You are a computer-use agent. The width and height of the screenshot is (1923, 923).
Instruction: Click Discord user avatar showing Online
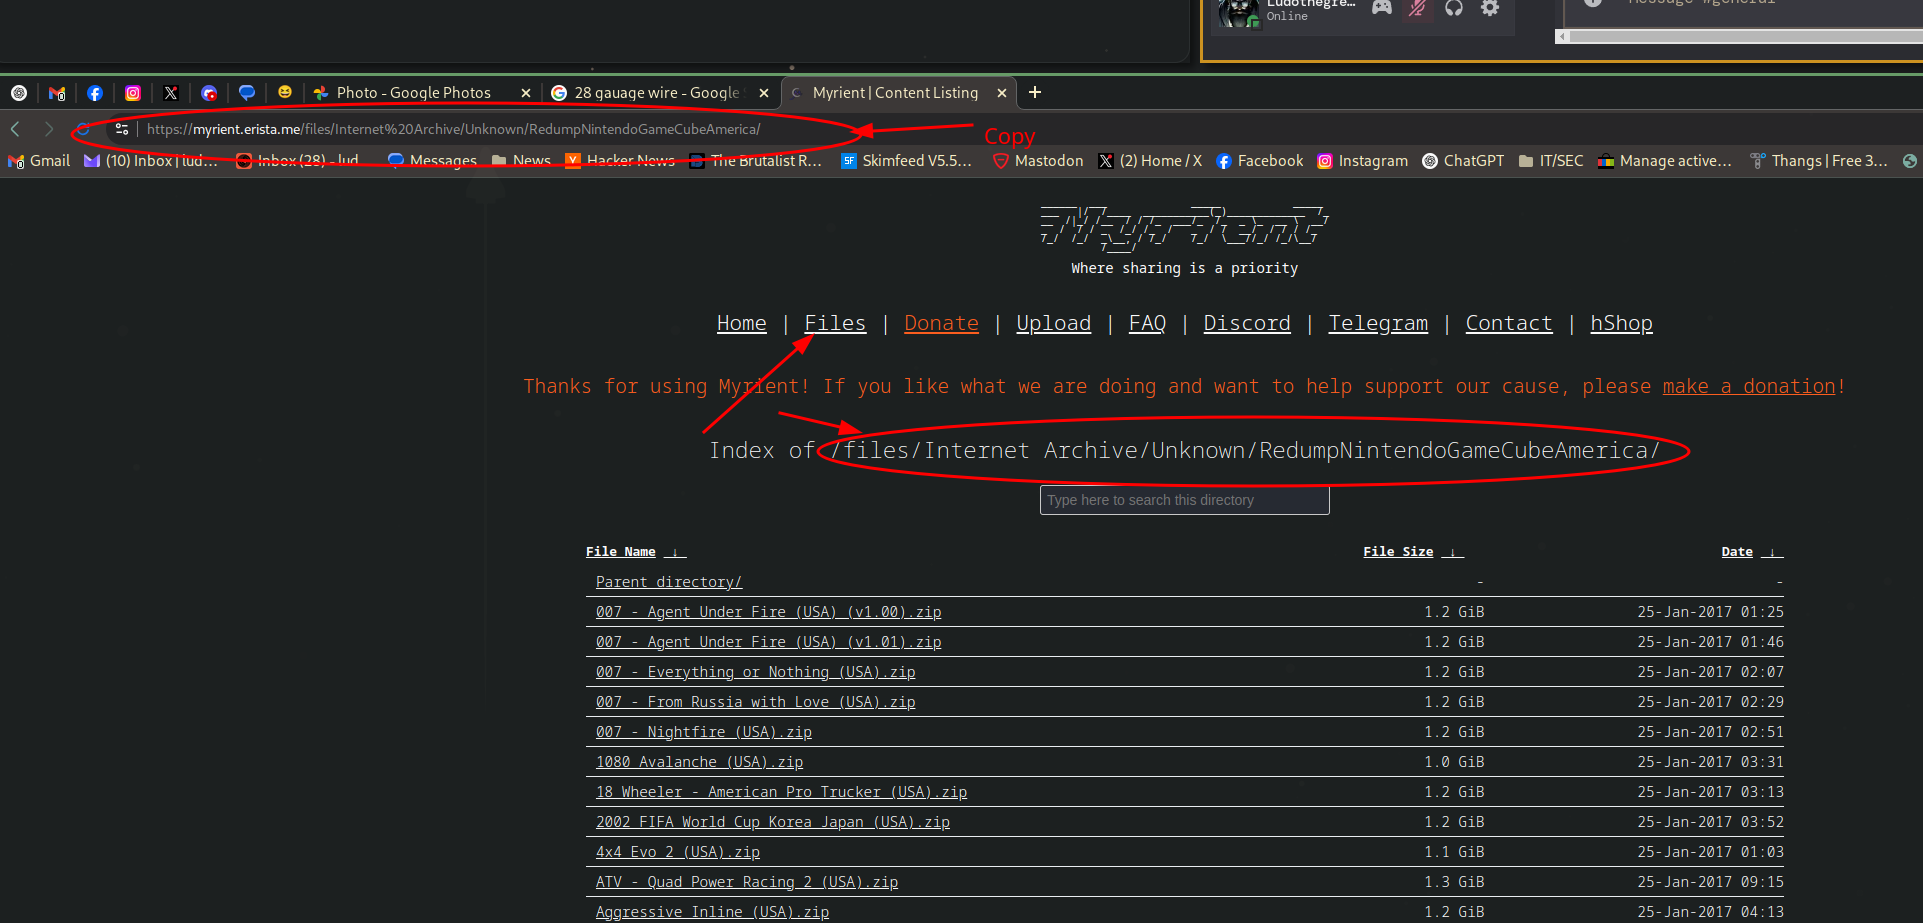tap(1239, 13)
